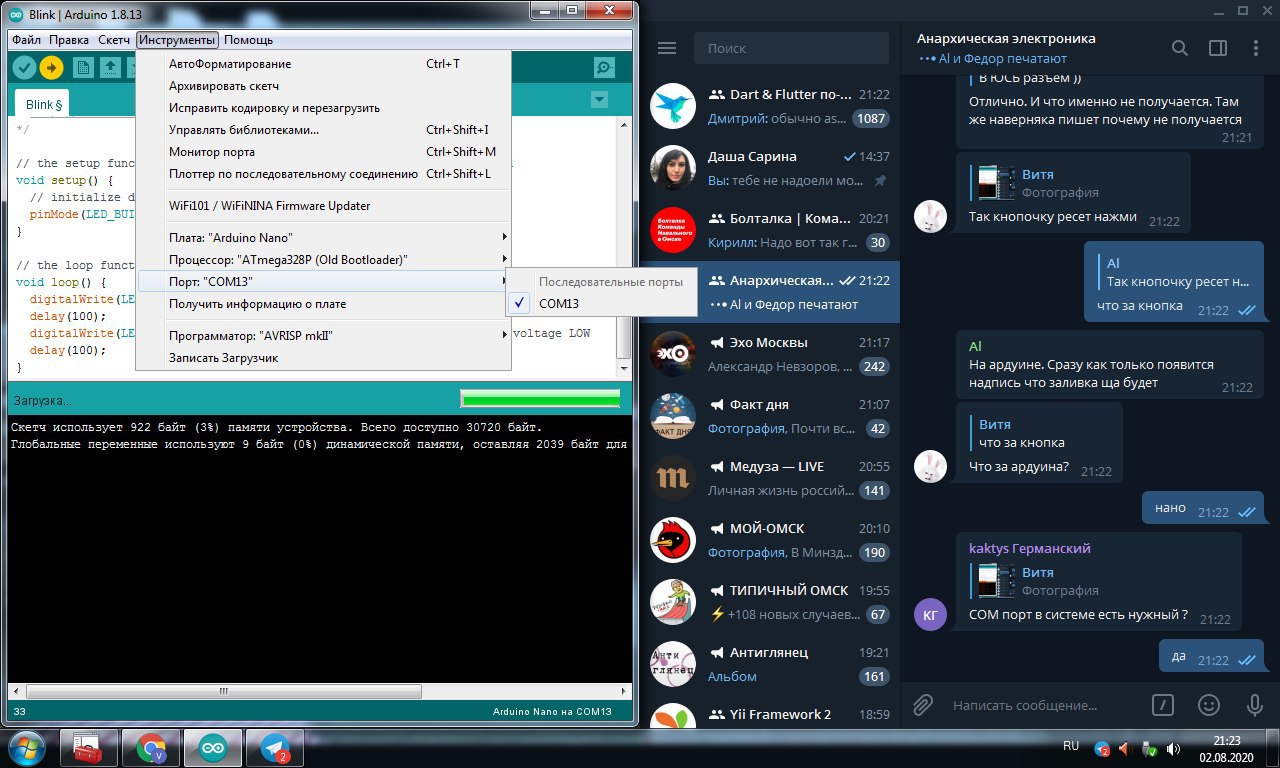Expand Программатор: "AVRISP mkII" submenu
Screen dimensions: 1280x768
pos(323,336)
